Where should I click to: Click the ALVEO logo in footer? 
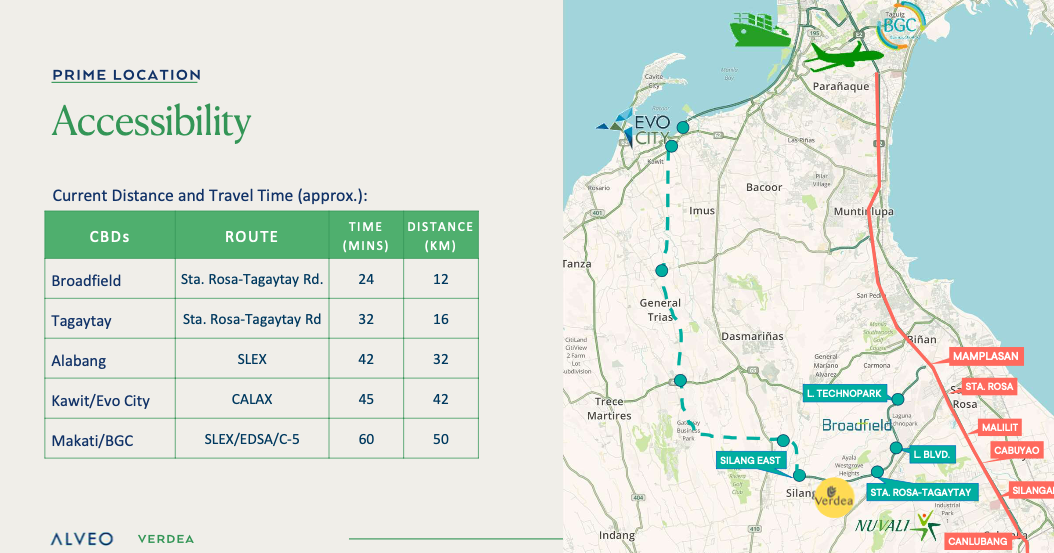[x=82, y=539]
